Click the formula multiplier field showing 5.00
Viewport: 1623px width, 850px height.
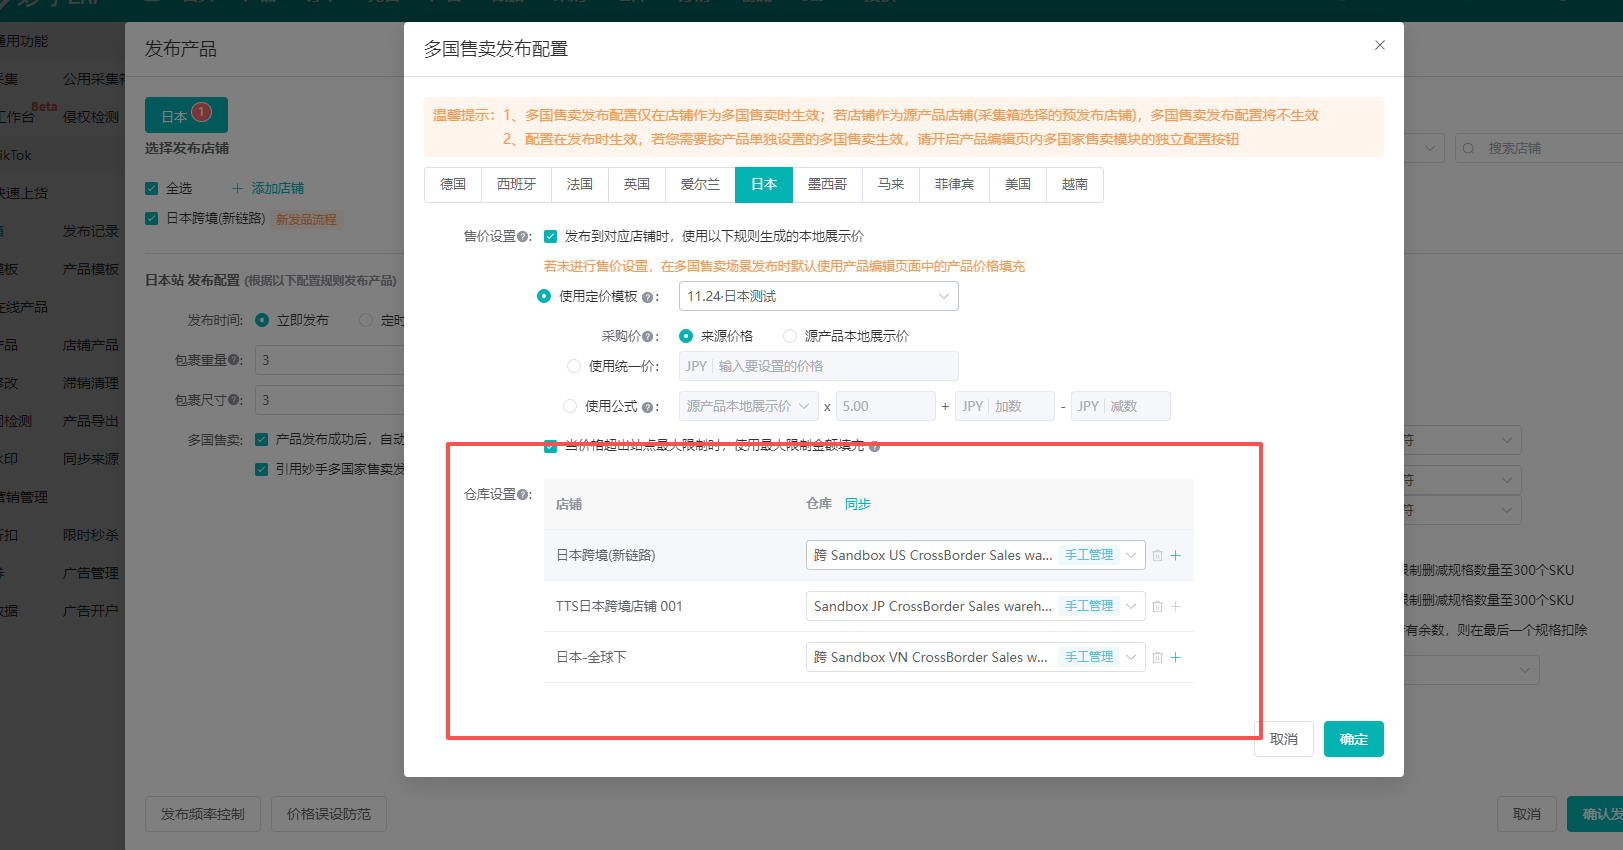coord(886,406)
